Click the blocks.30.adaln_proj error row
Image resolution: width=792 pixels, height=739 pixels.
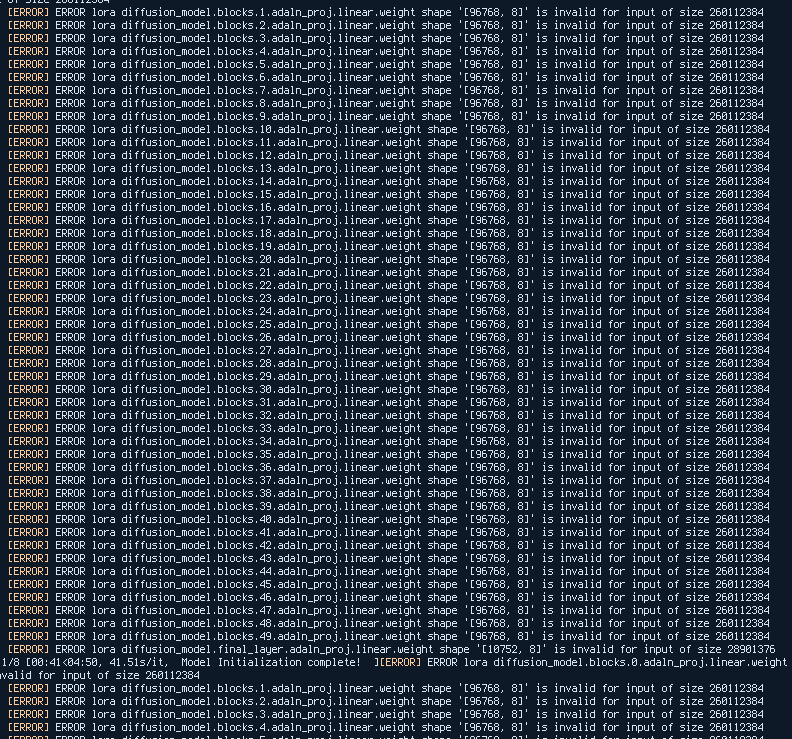(388, 389)
